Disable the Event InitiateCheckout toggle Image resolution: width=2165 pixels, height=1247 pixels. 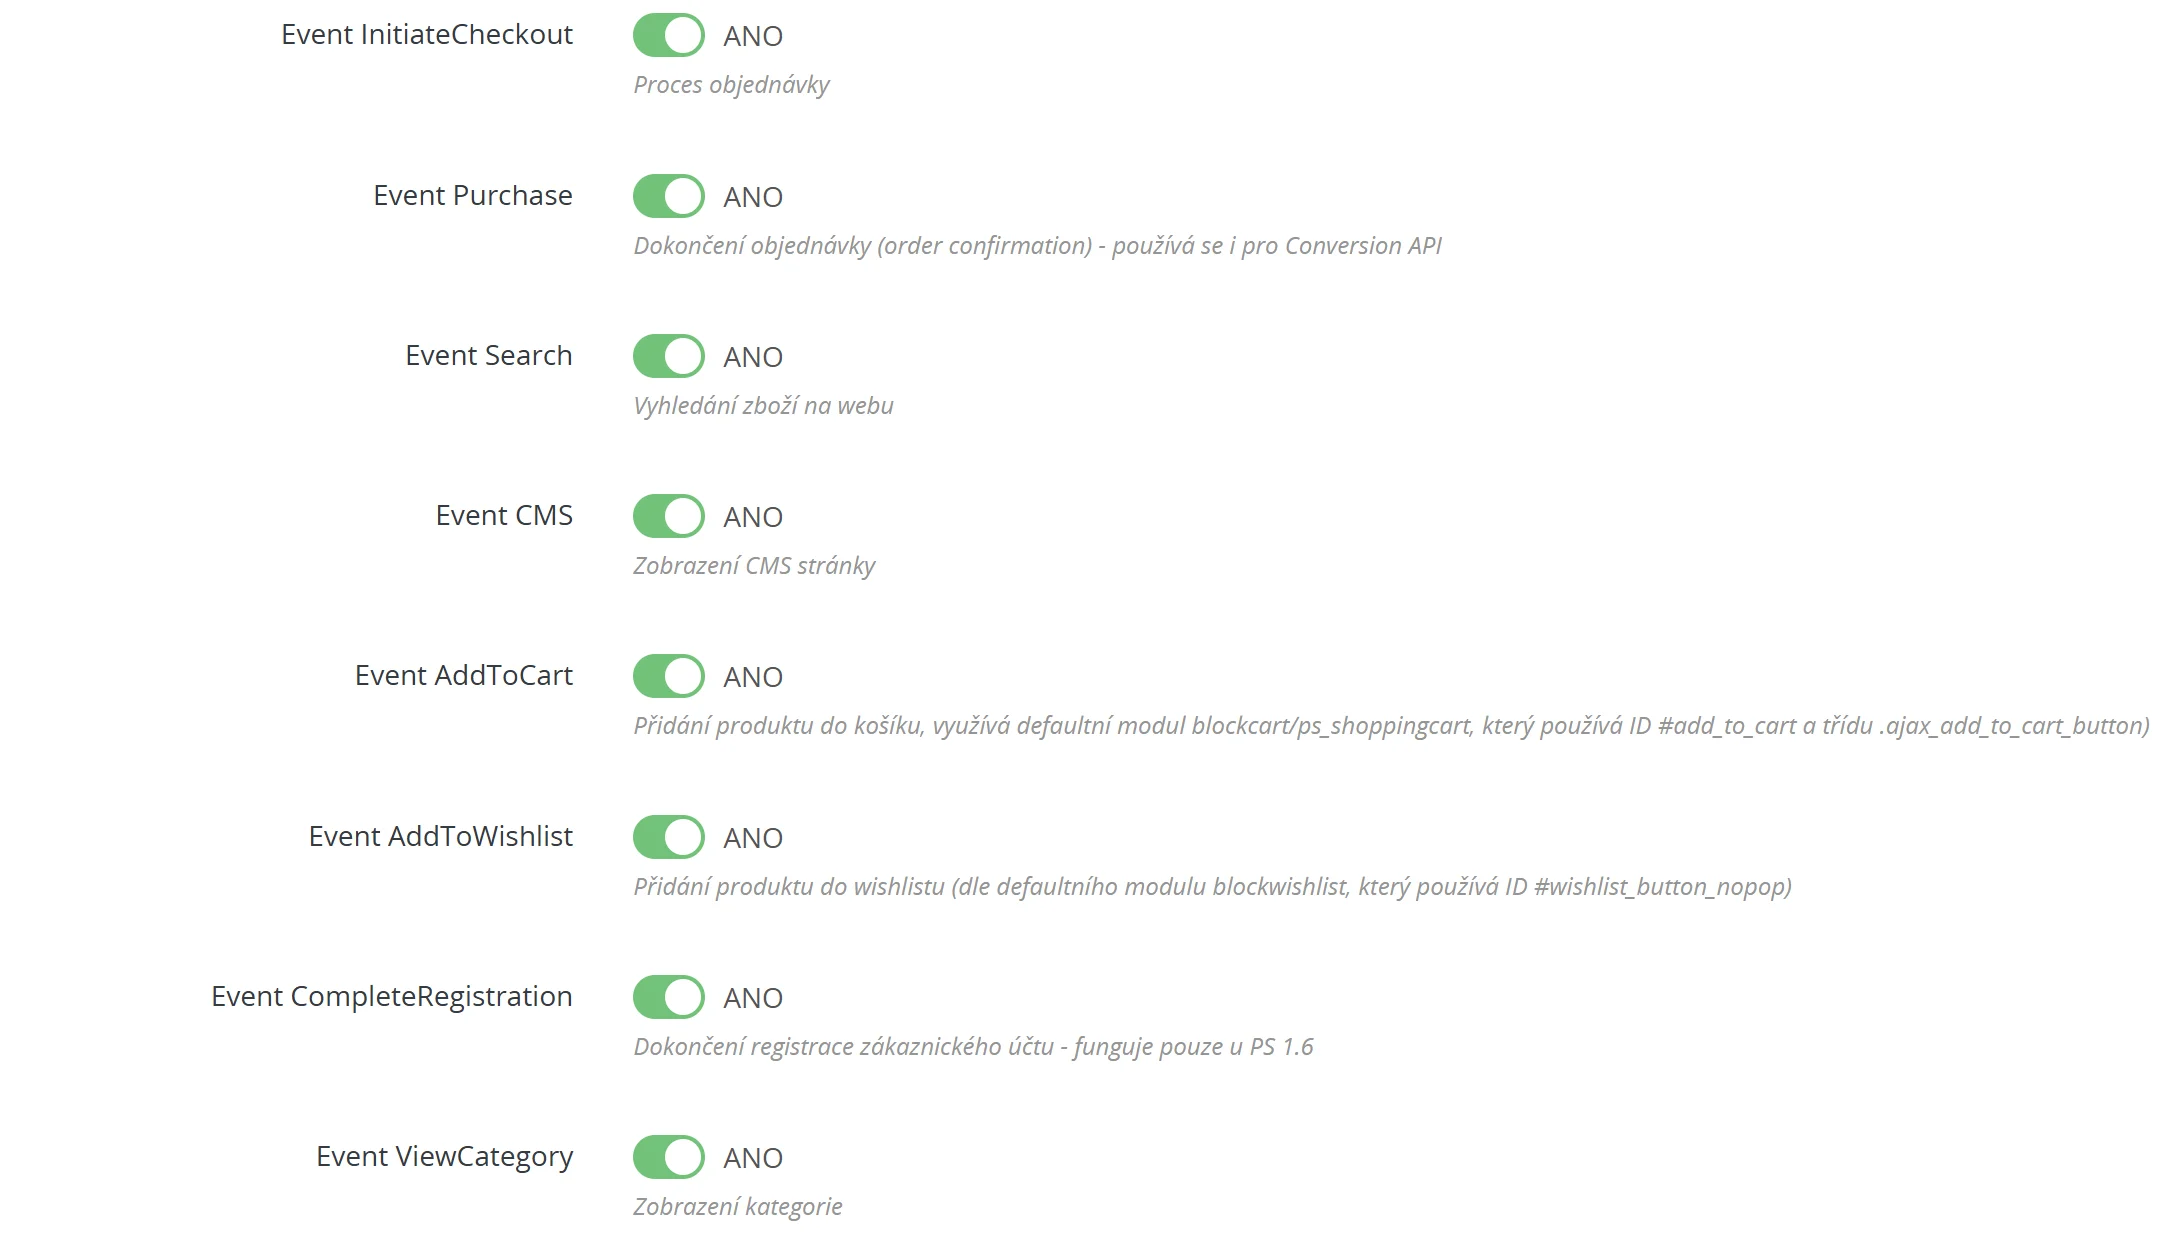pyautogui.click(x=668, y=35)
